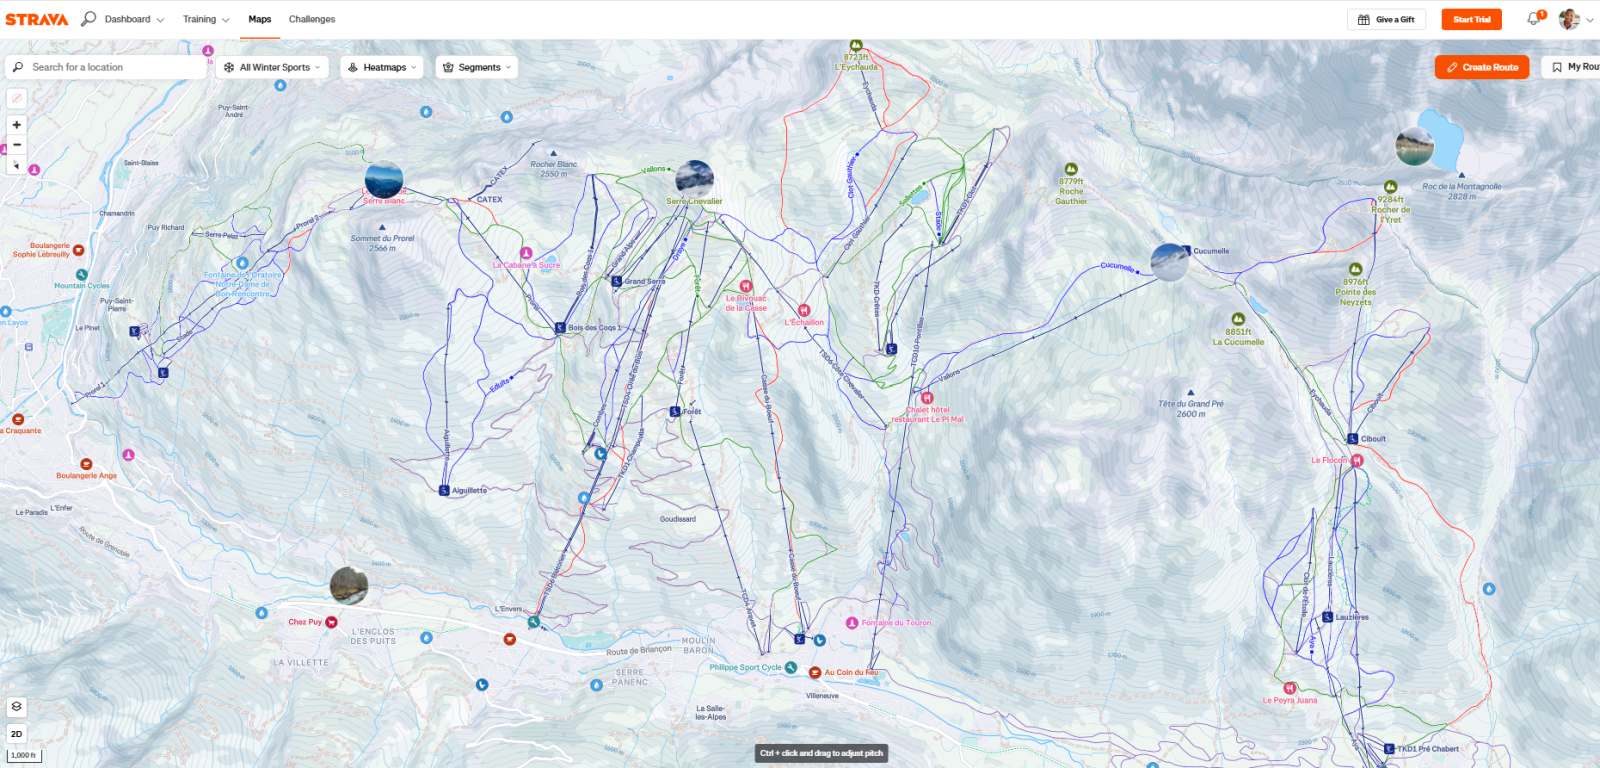This screenshot has width=1600, height=768.
Task: Select the Mountain Cycles shop marker
Action: coord(82,275)
